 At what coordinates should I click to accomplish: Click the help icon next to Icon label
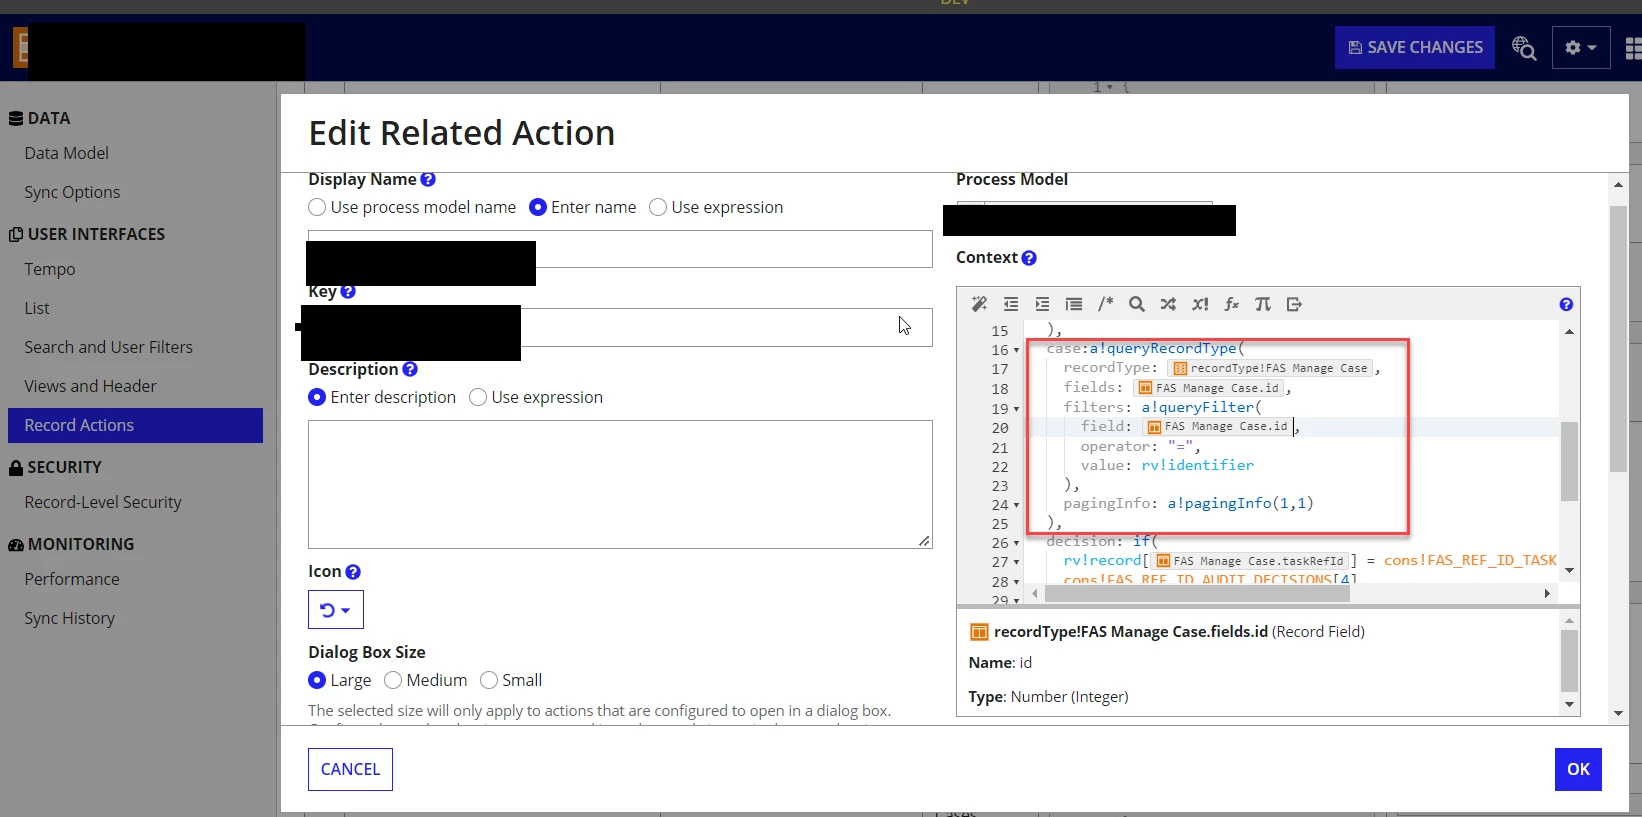(353, 572)
